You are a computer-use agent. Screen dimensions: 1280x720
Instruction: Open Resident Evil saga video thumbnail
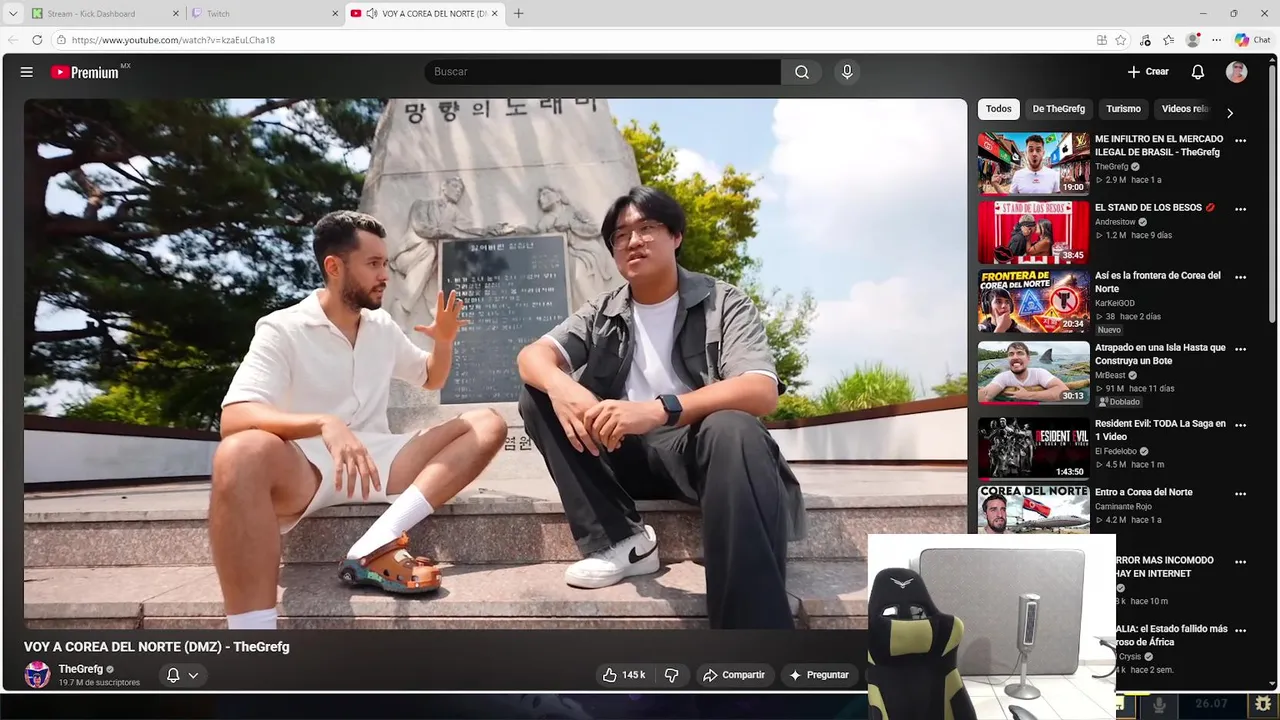coord(1033,448)
